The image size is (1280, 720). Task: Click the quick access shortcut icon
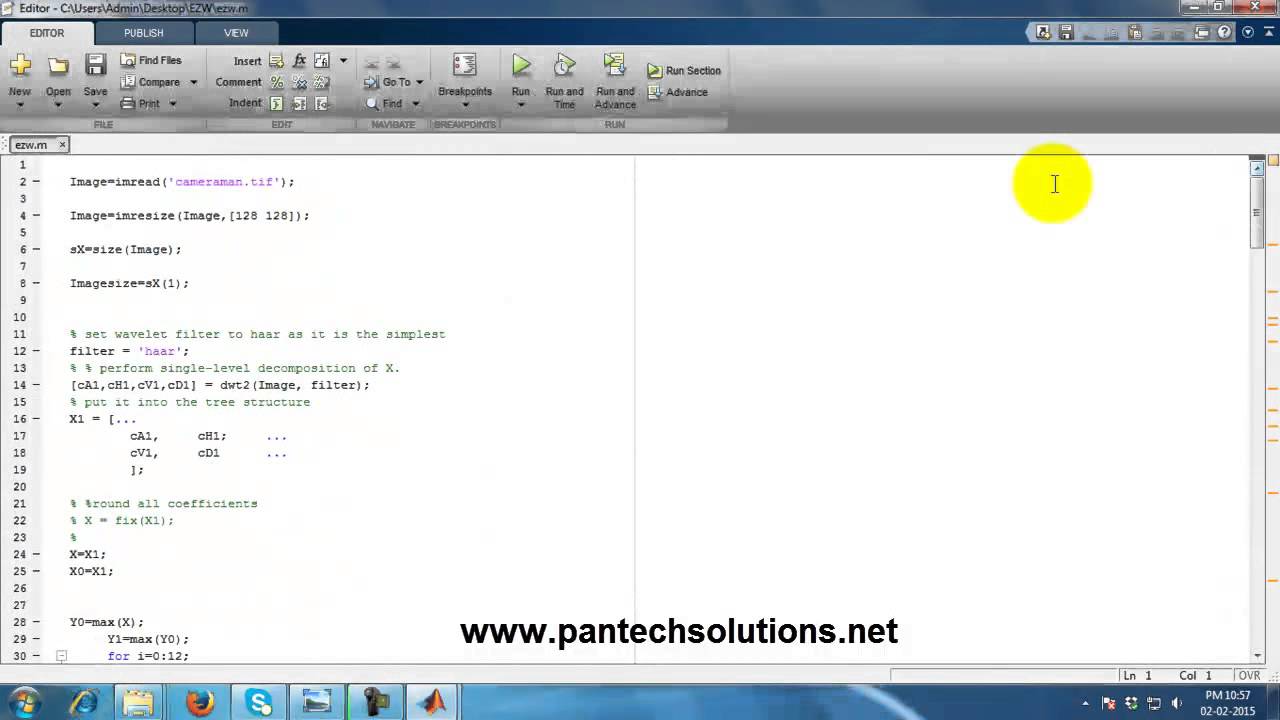click(x=1043, y=33)
